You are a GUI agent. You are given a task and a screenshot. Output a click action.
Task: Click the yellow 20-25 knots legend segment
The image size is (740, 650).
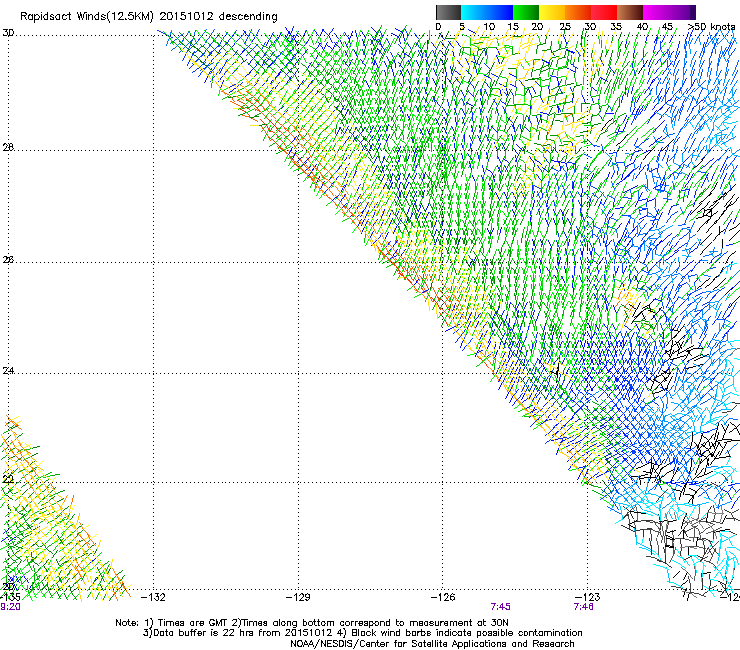click(552, 12)
